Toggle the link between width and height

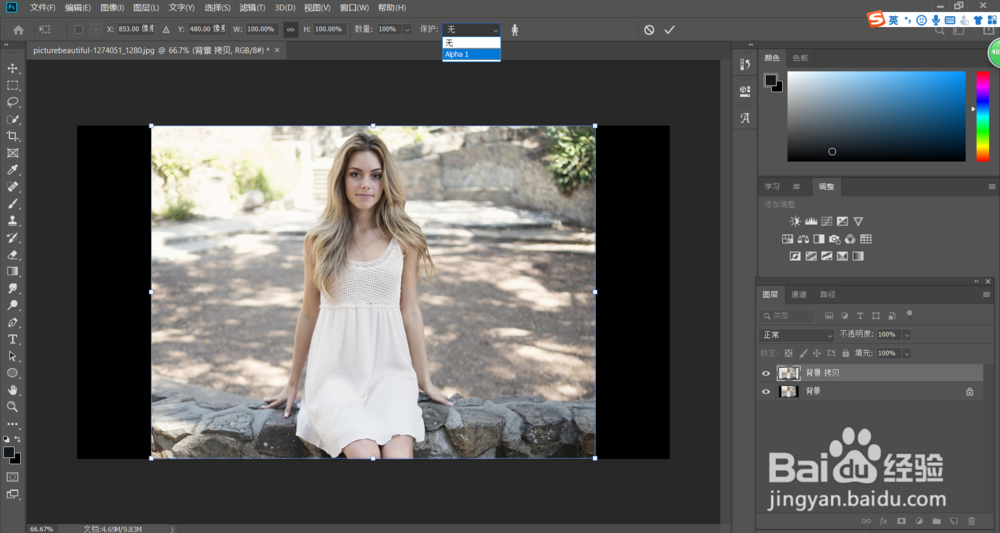[x=291, y=30]
